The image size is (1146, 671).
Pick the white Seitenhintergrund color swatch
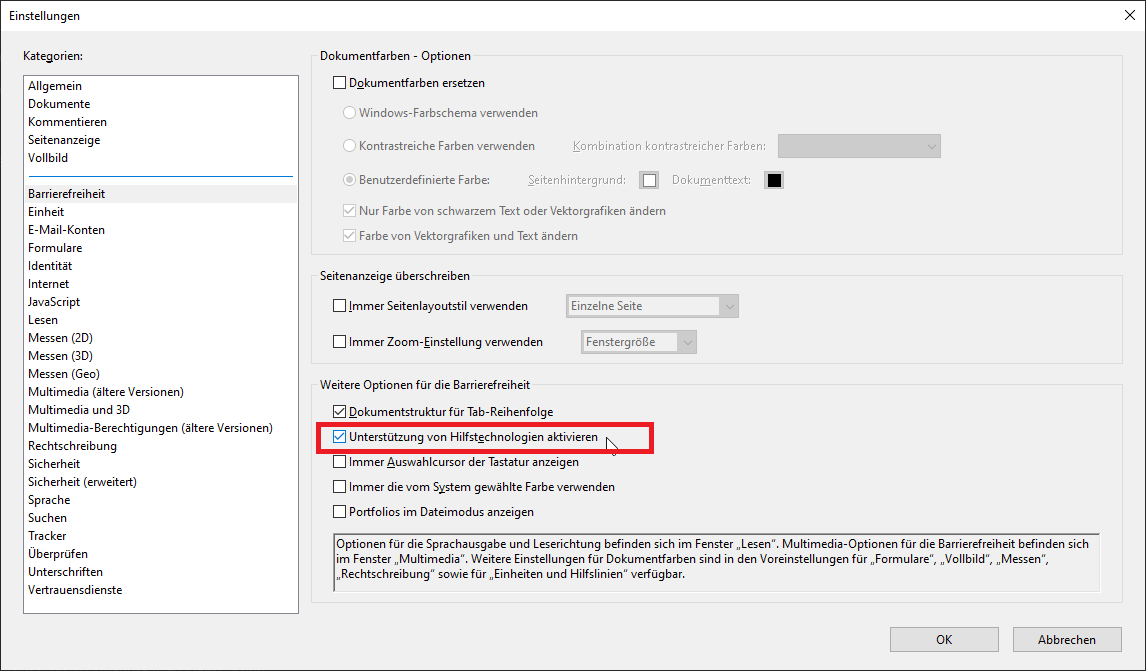click(x=650, y=181)
